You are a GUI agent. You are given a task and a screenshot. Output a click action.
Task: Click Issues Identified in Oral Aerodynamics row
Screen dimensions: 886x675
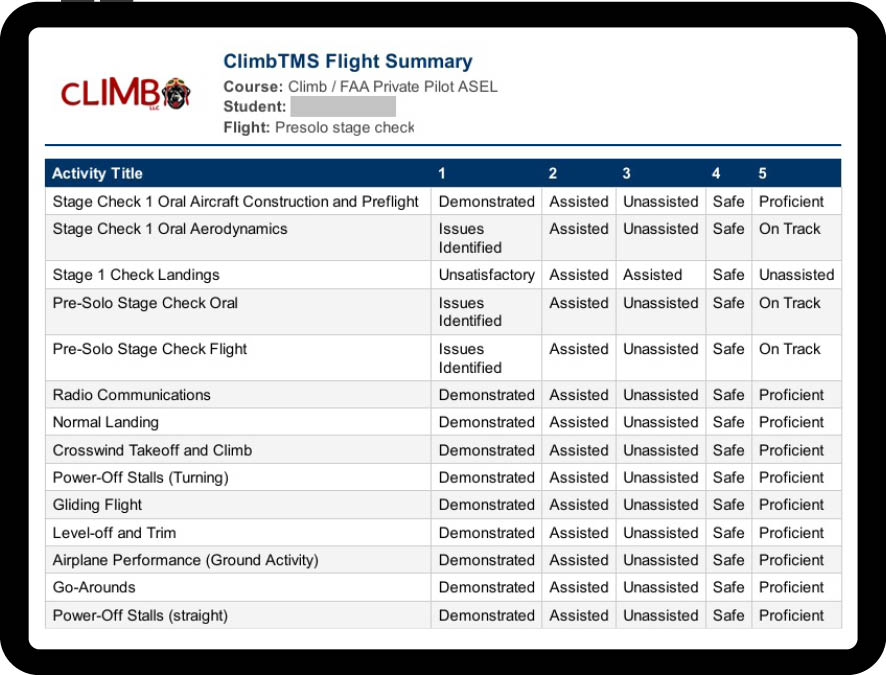[470, 238]
